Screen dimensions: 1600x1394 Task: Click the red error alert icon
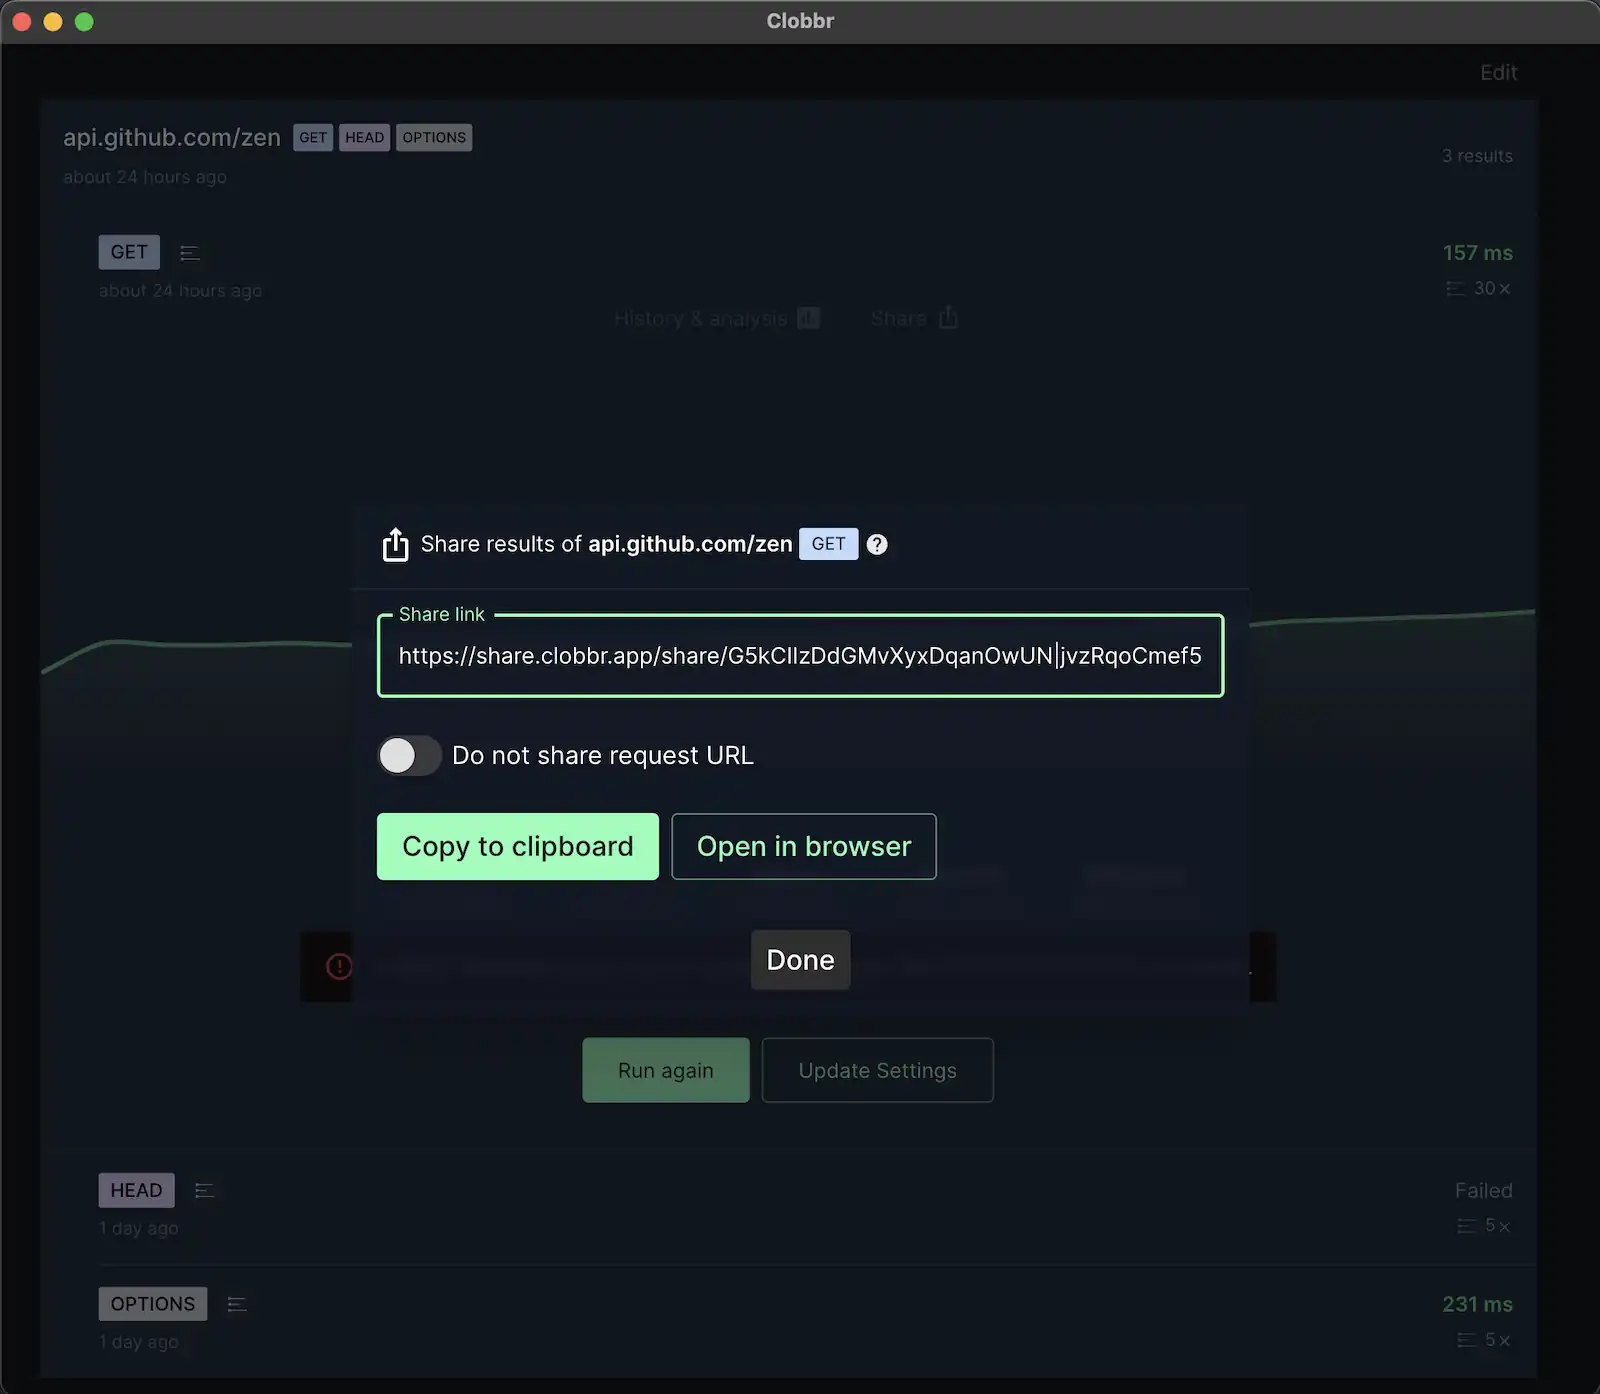point(339,966)
